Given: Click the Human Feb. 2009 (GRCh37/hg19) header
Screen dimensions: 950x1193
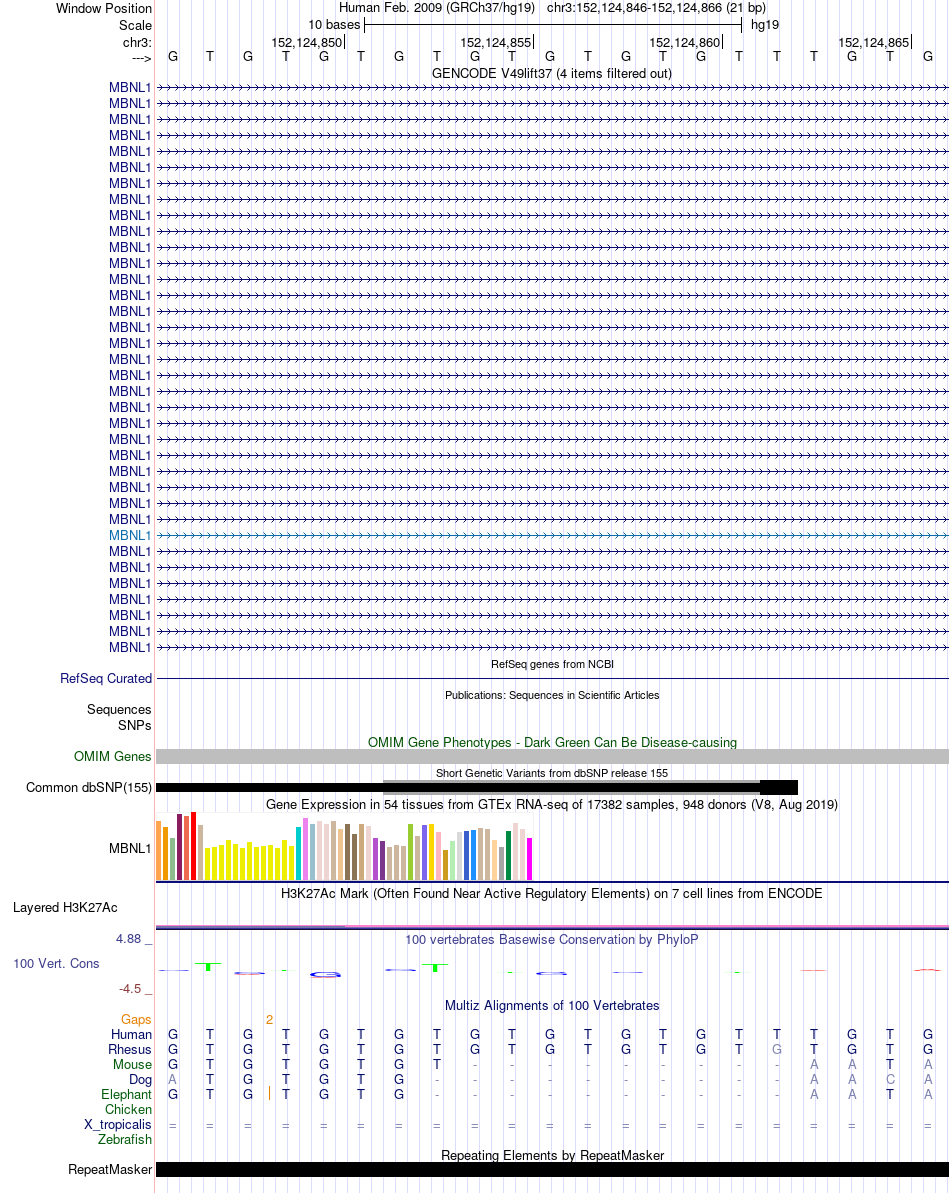Looking at the screenshot, I should tap(437, 8).
